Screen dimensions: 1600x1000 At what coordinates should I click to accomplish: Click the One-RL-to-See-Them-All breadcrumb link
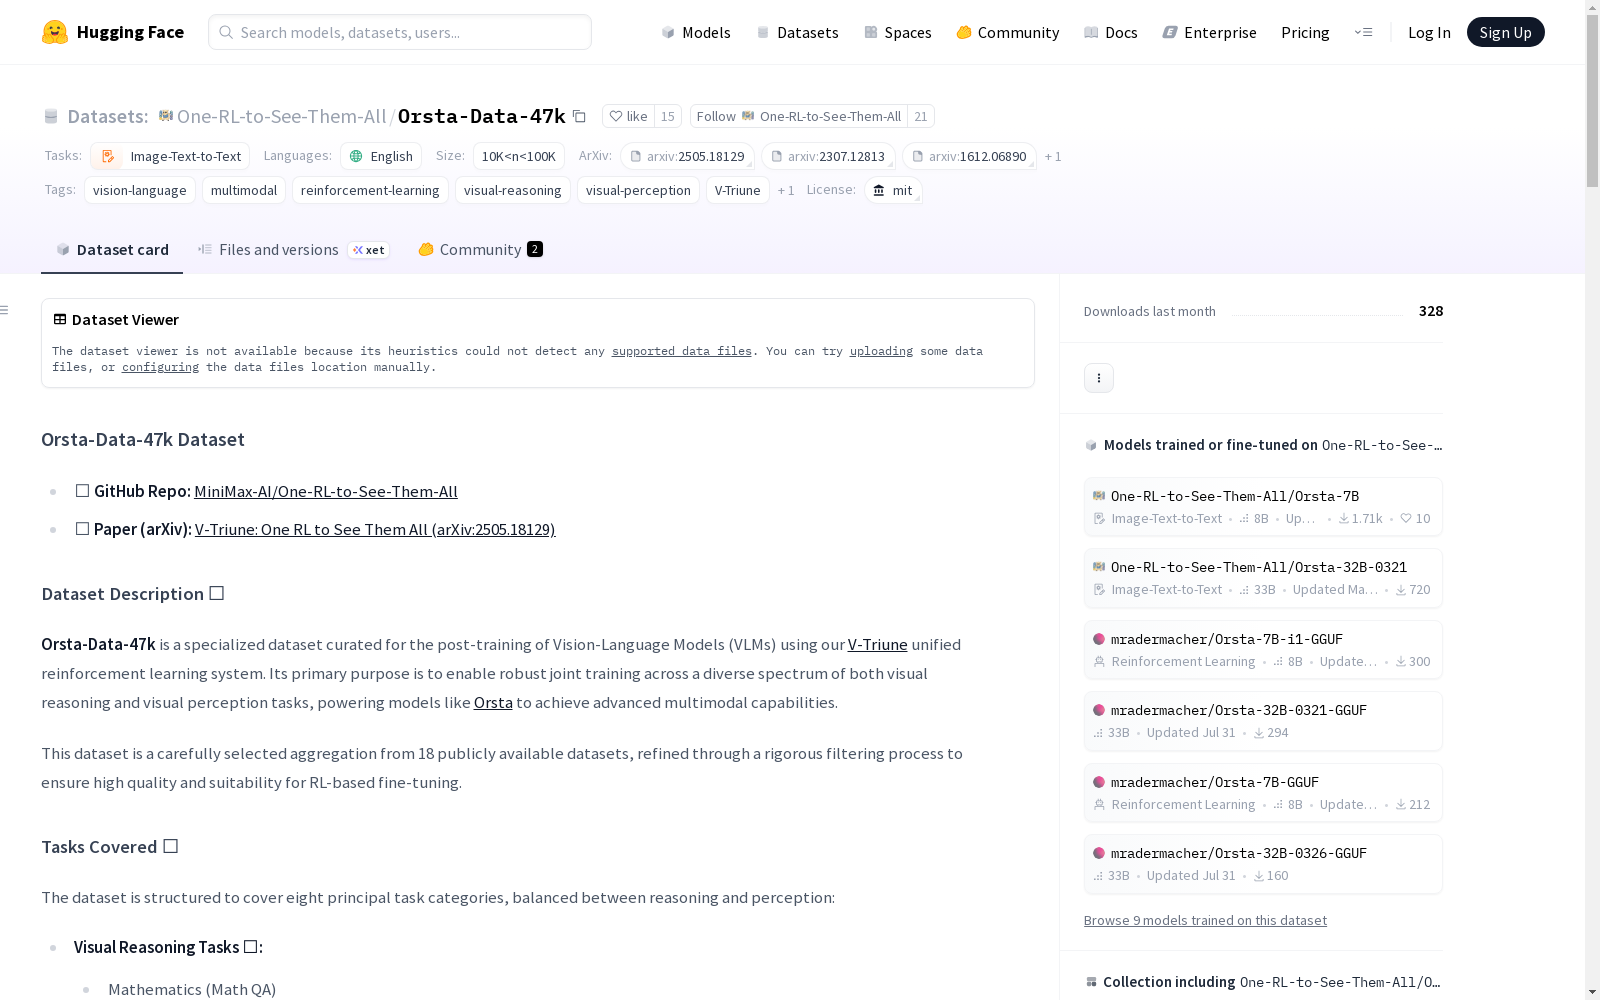click(x=281, y=116)
